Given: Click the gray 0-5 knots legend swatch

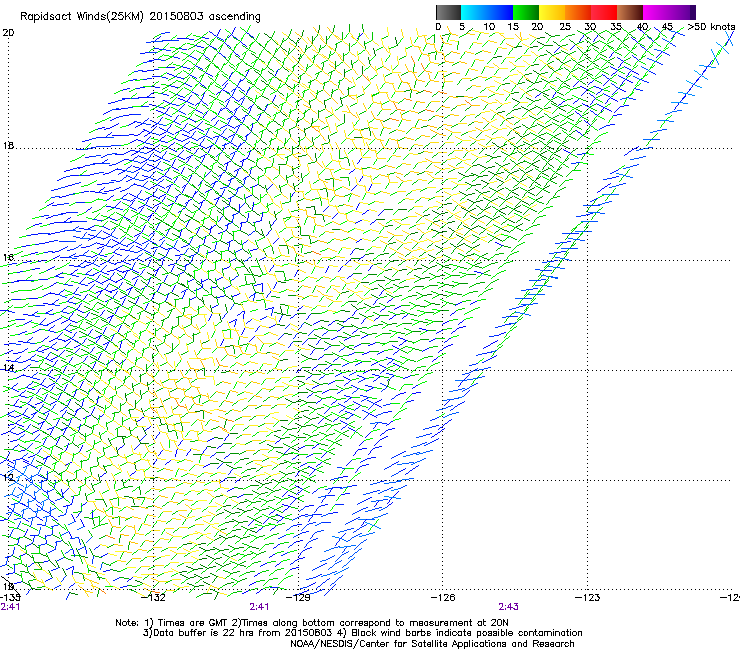Looking at the screenshot, I should (448, 12).
